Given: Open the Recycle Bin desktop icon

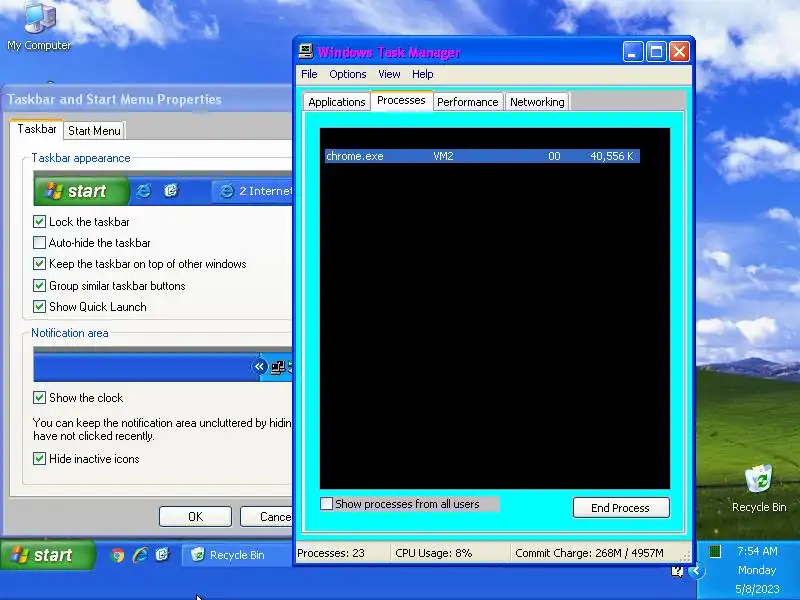Looking at the screenshot, I should [759, 489].
